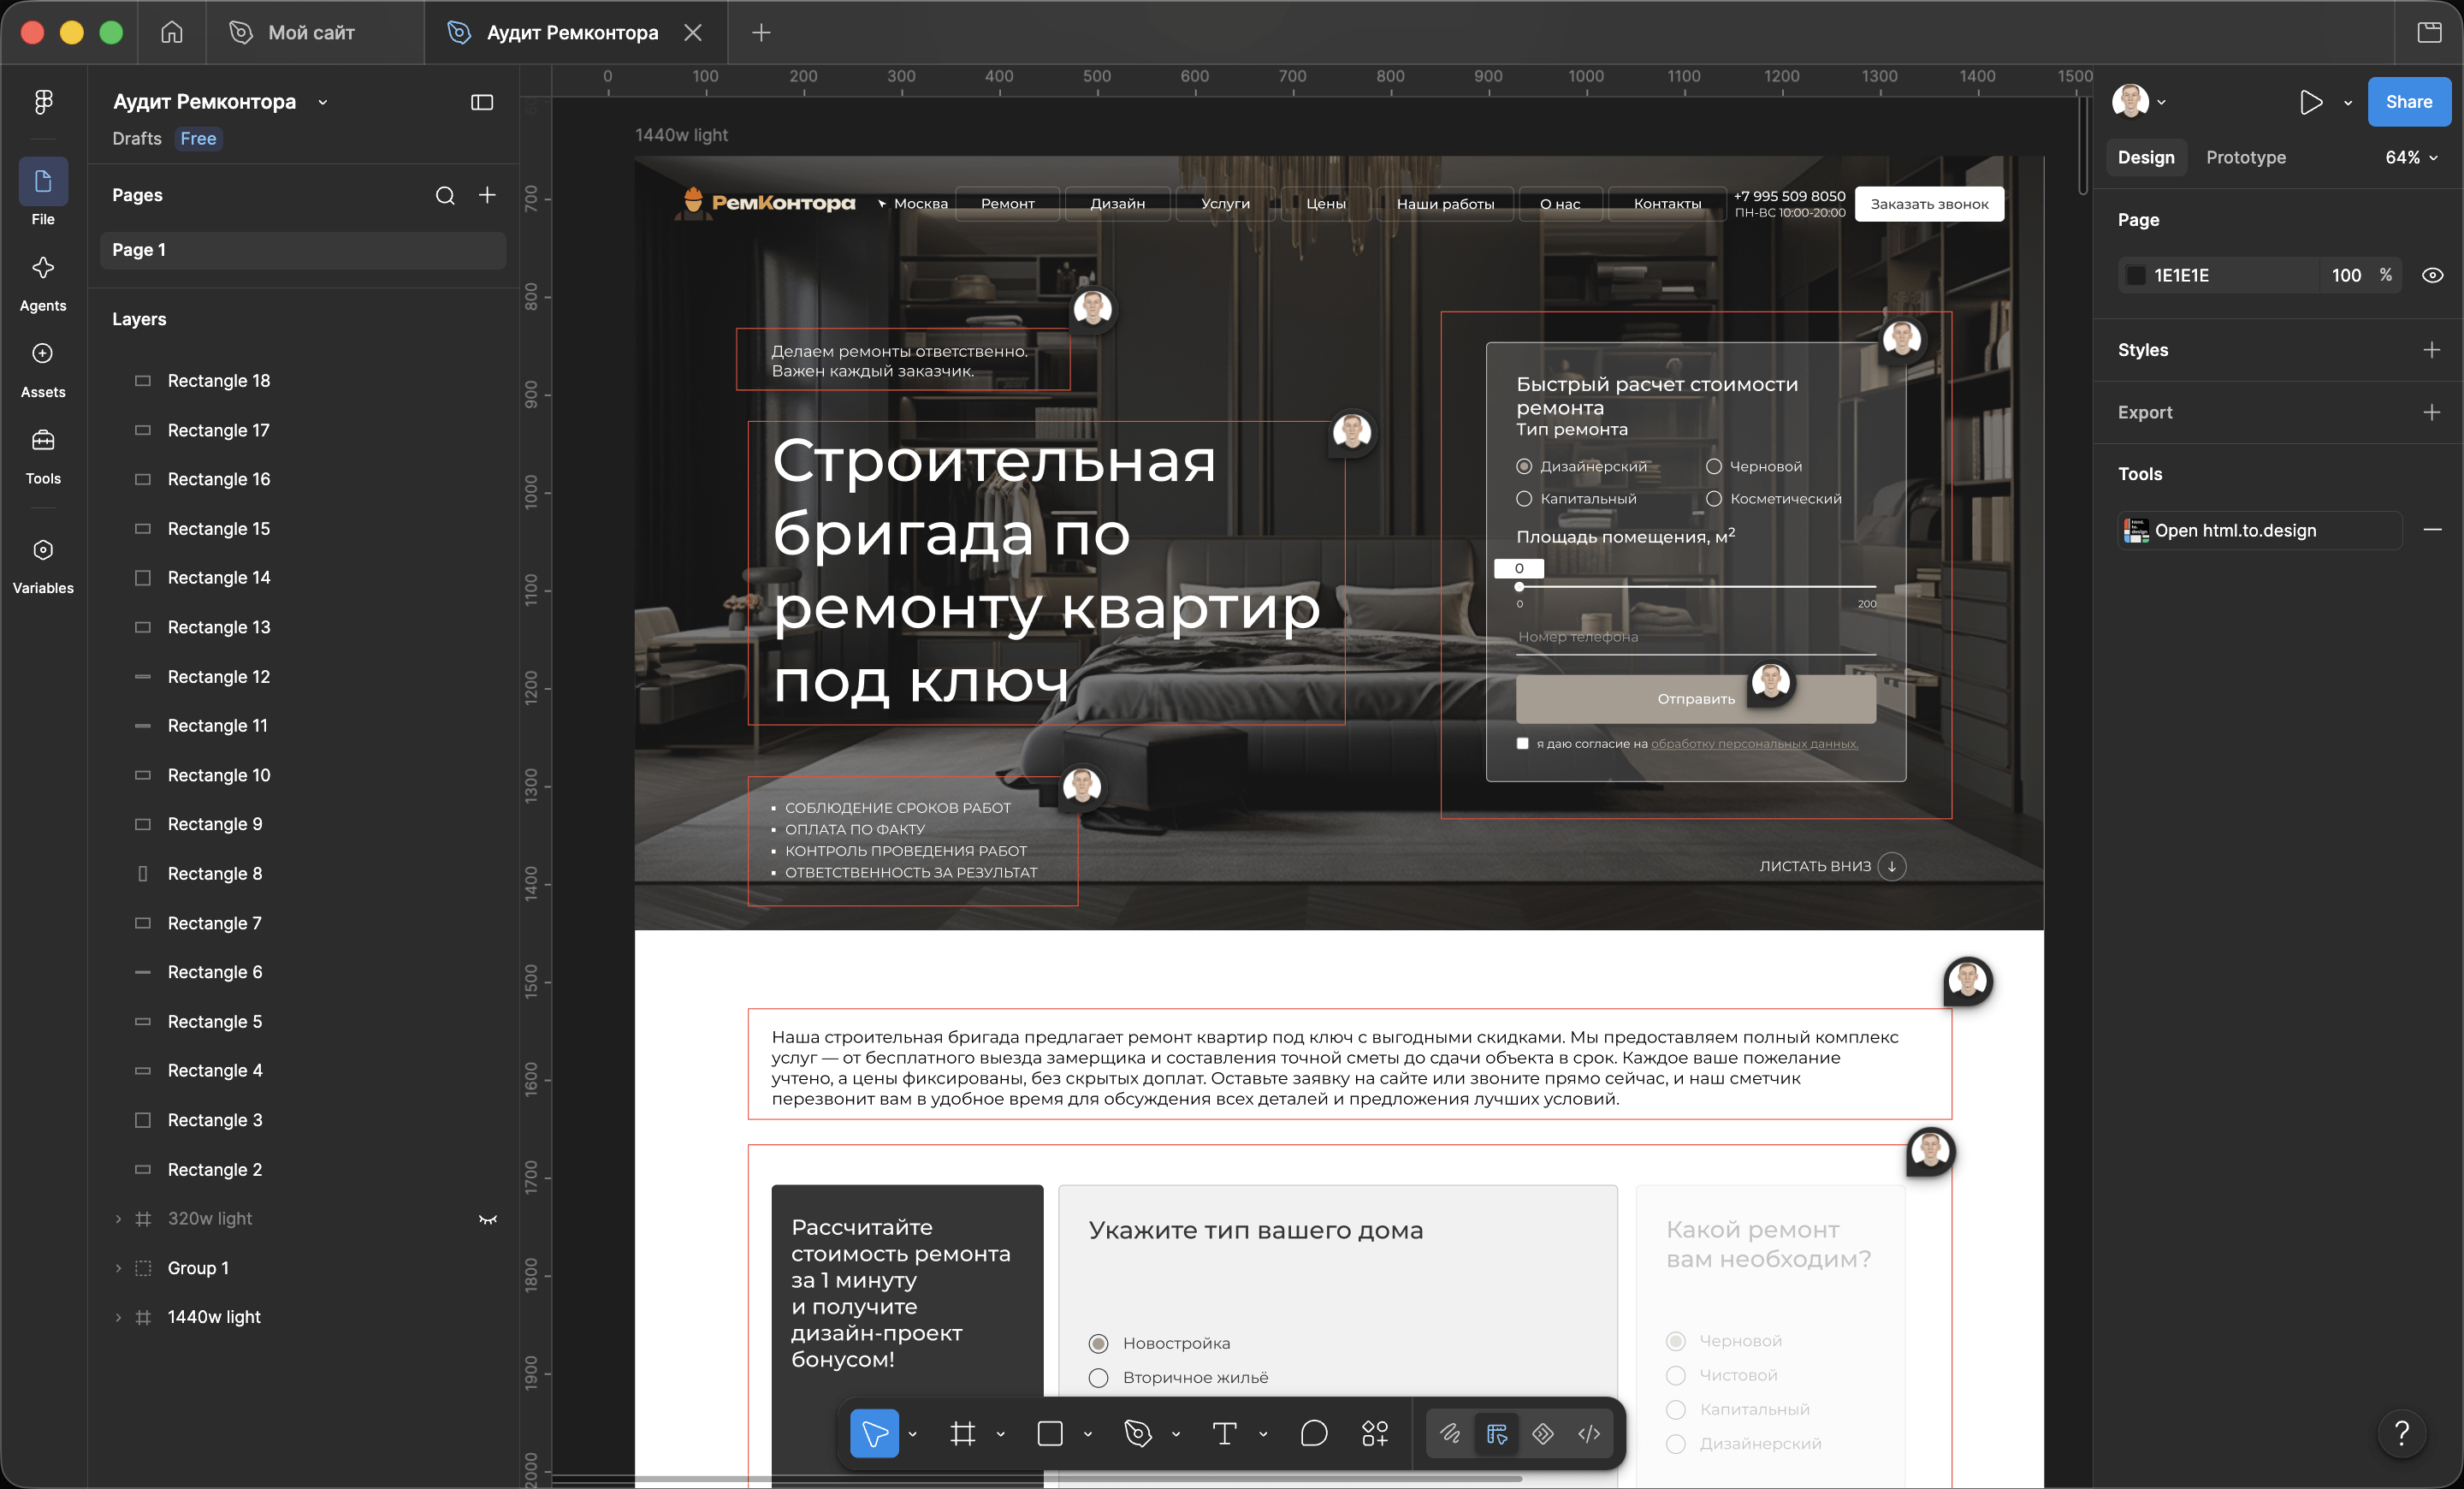Expand the 320w light frame layer
The height and width of the screenshot is (1489, 2464).
pyautogui.click(x=118, y=1218)
